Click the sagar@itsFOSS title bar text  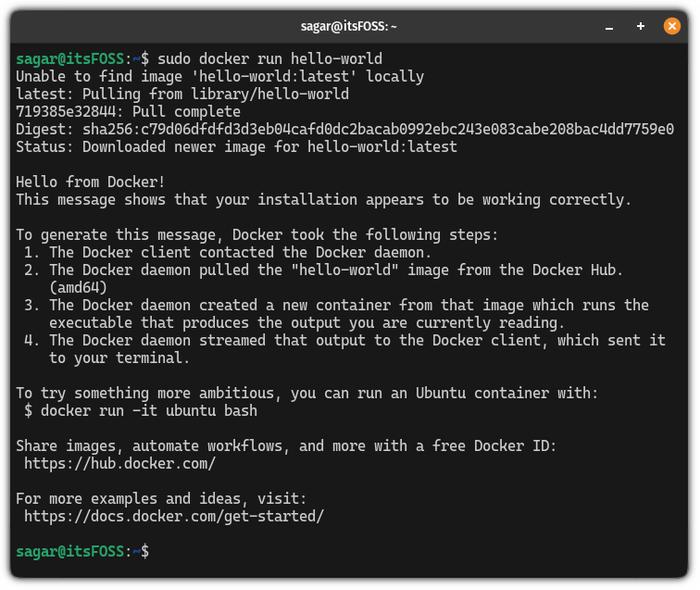(x=349, y=27)
